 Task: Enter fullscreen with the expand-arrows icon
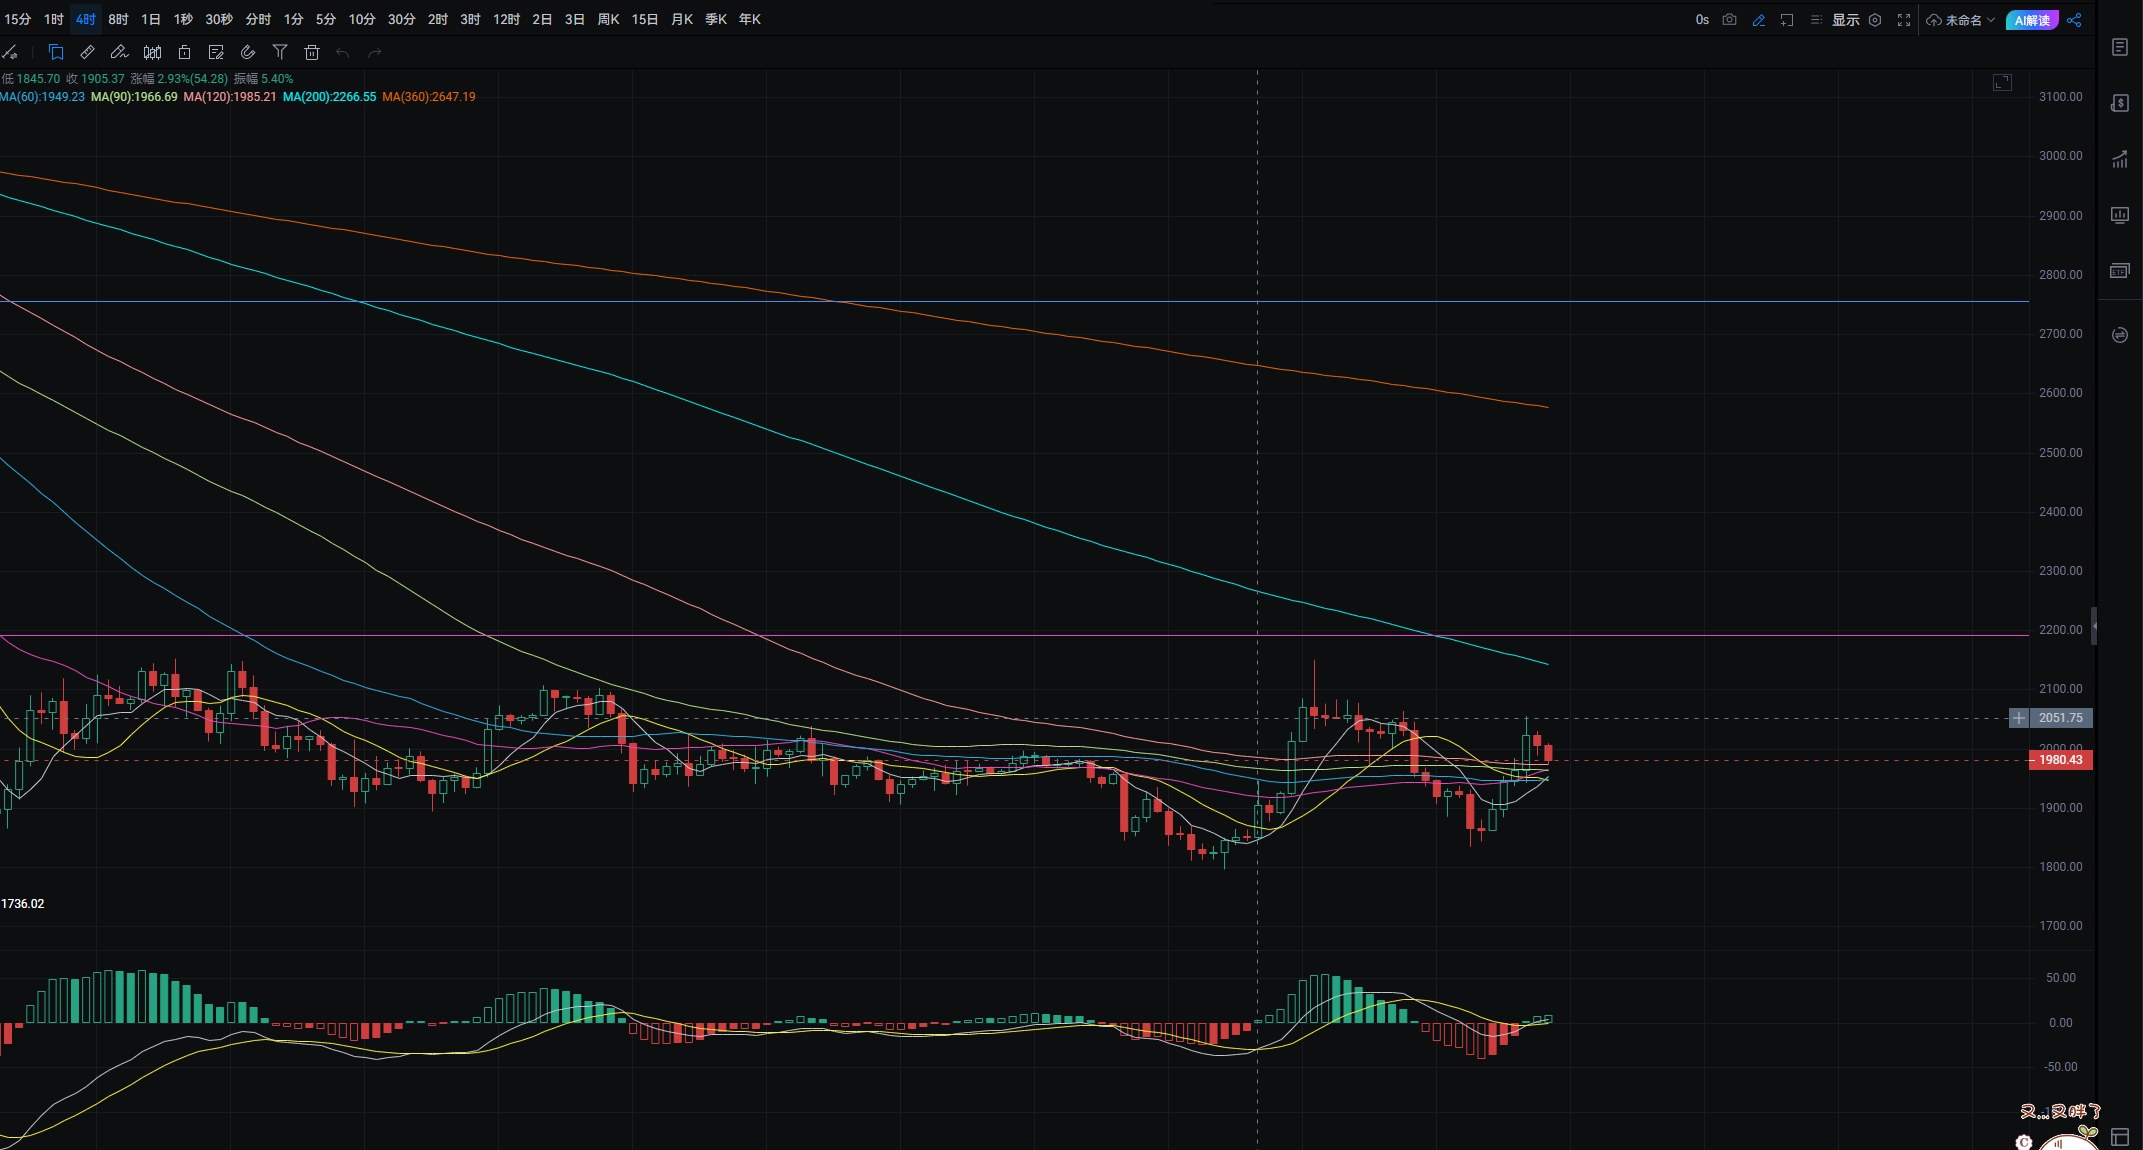(x=1904, y=20)
